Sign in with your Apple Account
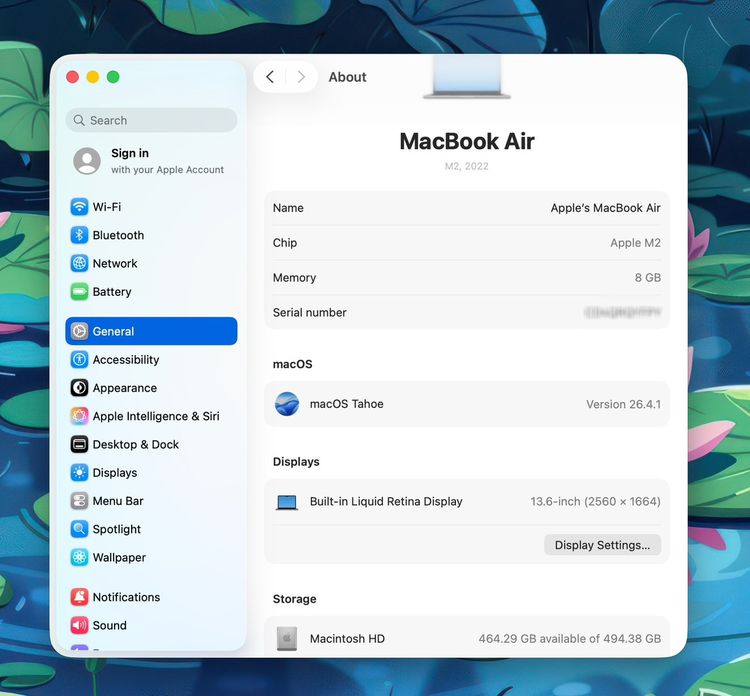The image size is (750, 696). (x=151, y=161)
